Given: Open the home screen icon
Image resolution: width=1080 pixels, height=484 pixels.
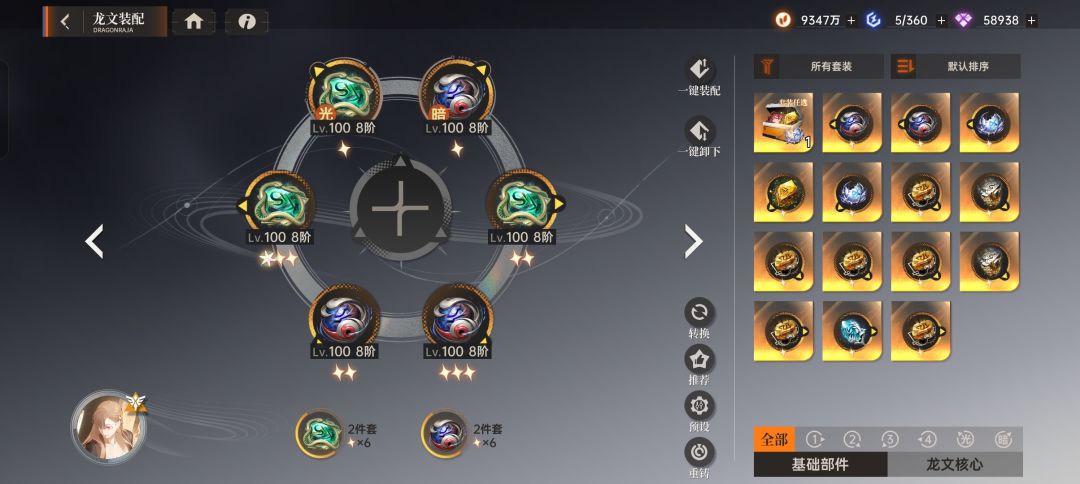Looking at the screenshot, I should click(x=194, y=21).
